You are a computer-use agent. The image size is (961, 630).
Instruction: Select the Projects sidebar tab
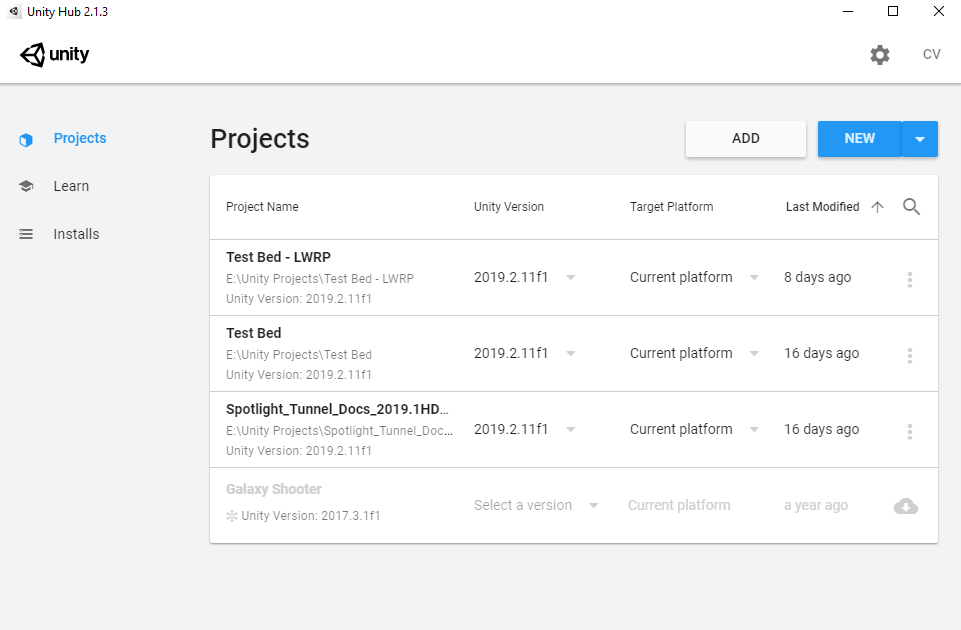click(79, 138)
